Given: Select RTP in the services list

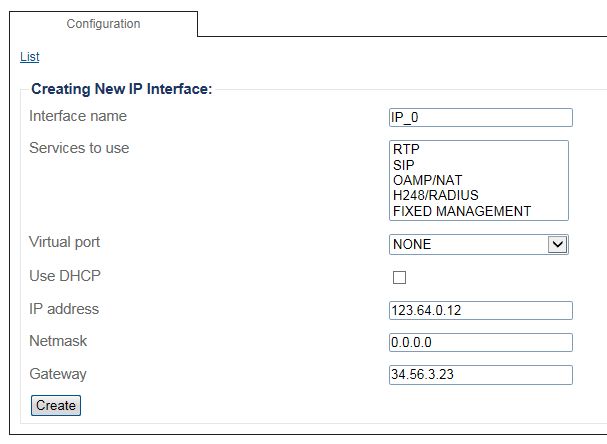Looking at the screenshot, I should [x=406, y=148].
